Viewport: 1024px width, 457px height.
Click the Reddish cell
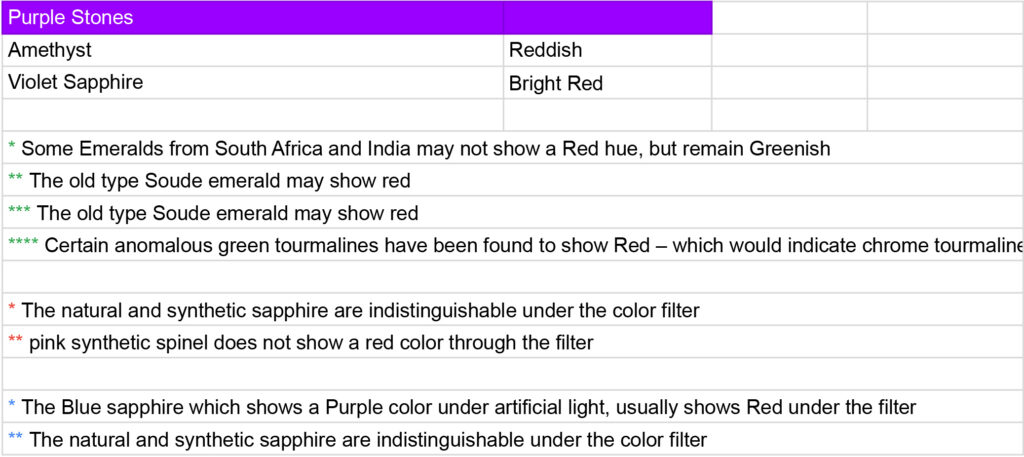click(x=607, y=50)
